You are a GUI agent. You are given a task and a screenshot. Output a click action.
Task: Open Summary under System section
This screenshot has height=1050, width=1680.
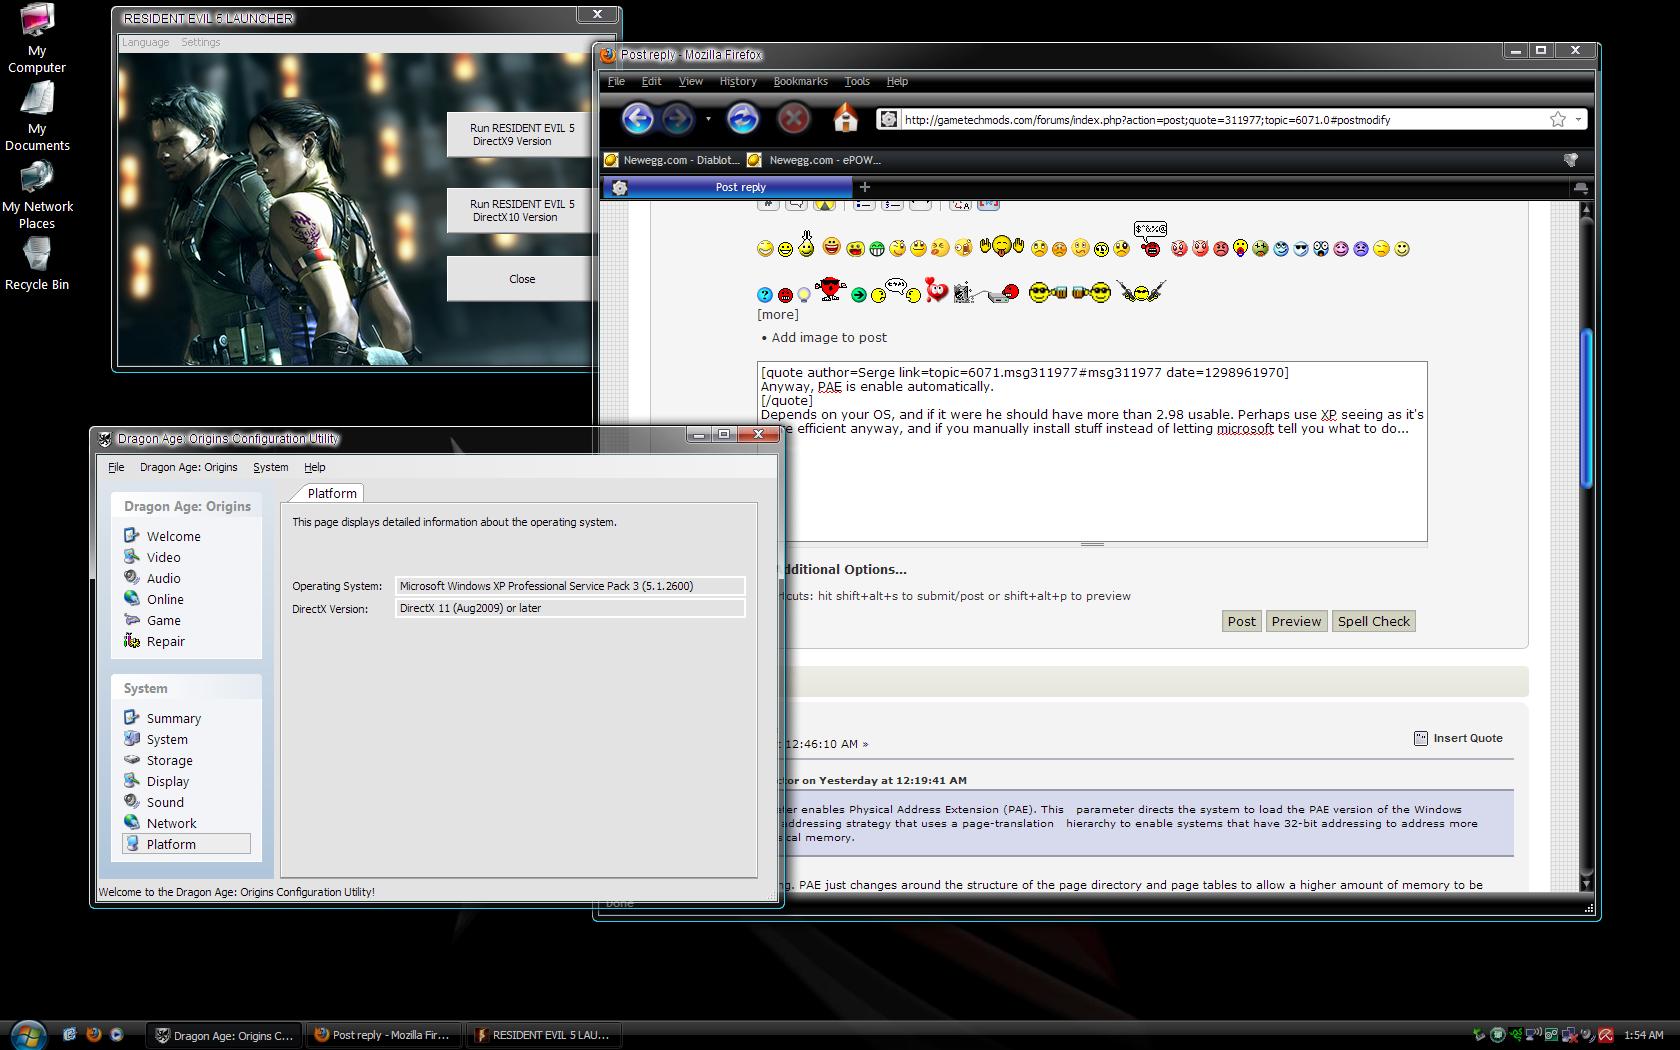[x=162, y=718]
